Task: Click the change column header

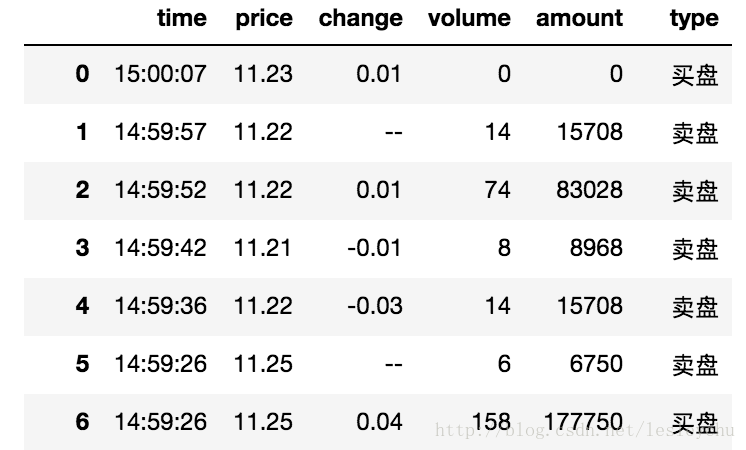Action: 361,20
